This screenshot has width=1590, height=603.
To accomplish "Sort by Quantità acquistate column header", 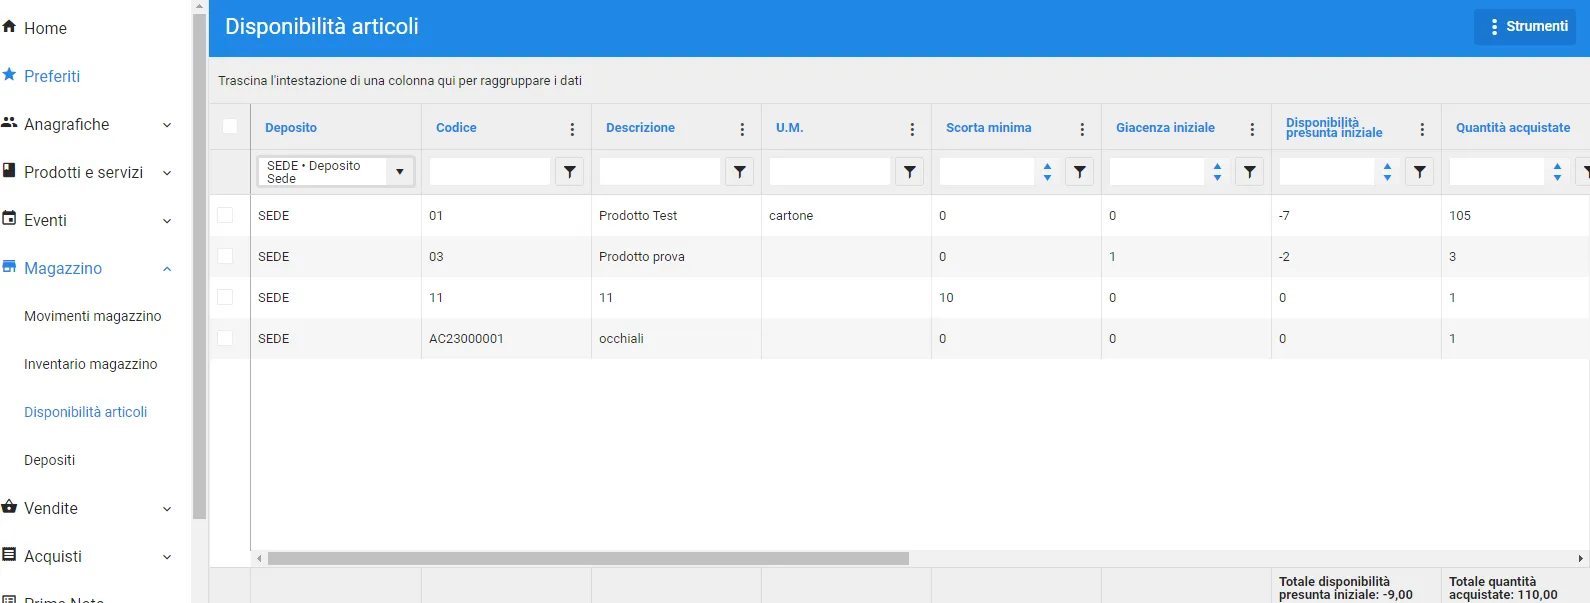I will coord(1513,128).
